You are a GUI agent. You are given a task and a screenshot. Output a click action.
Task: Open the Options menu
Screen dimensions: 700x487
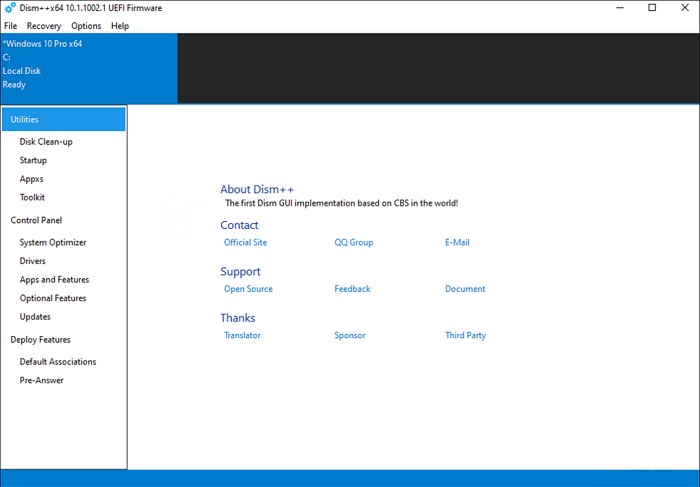pyautogui.click(x=86, y=26)
